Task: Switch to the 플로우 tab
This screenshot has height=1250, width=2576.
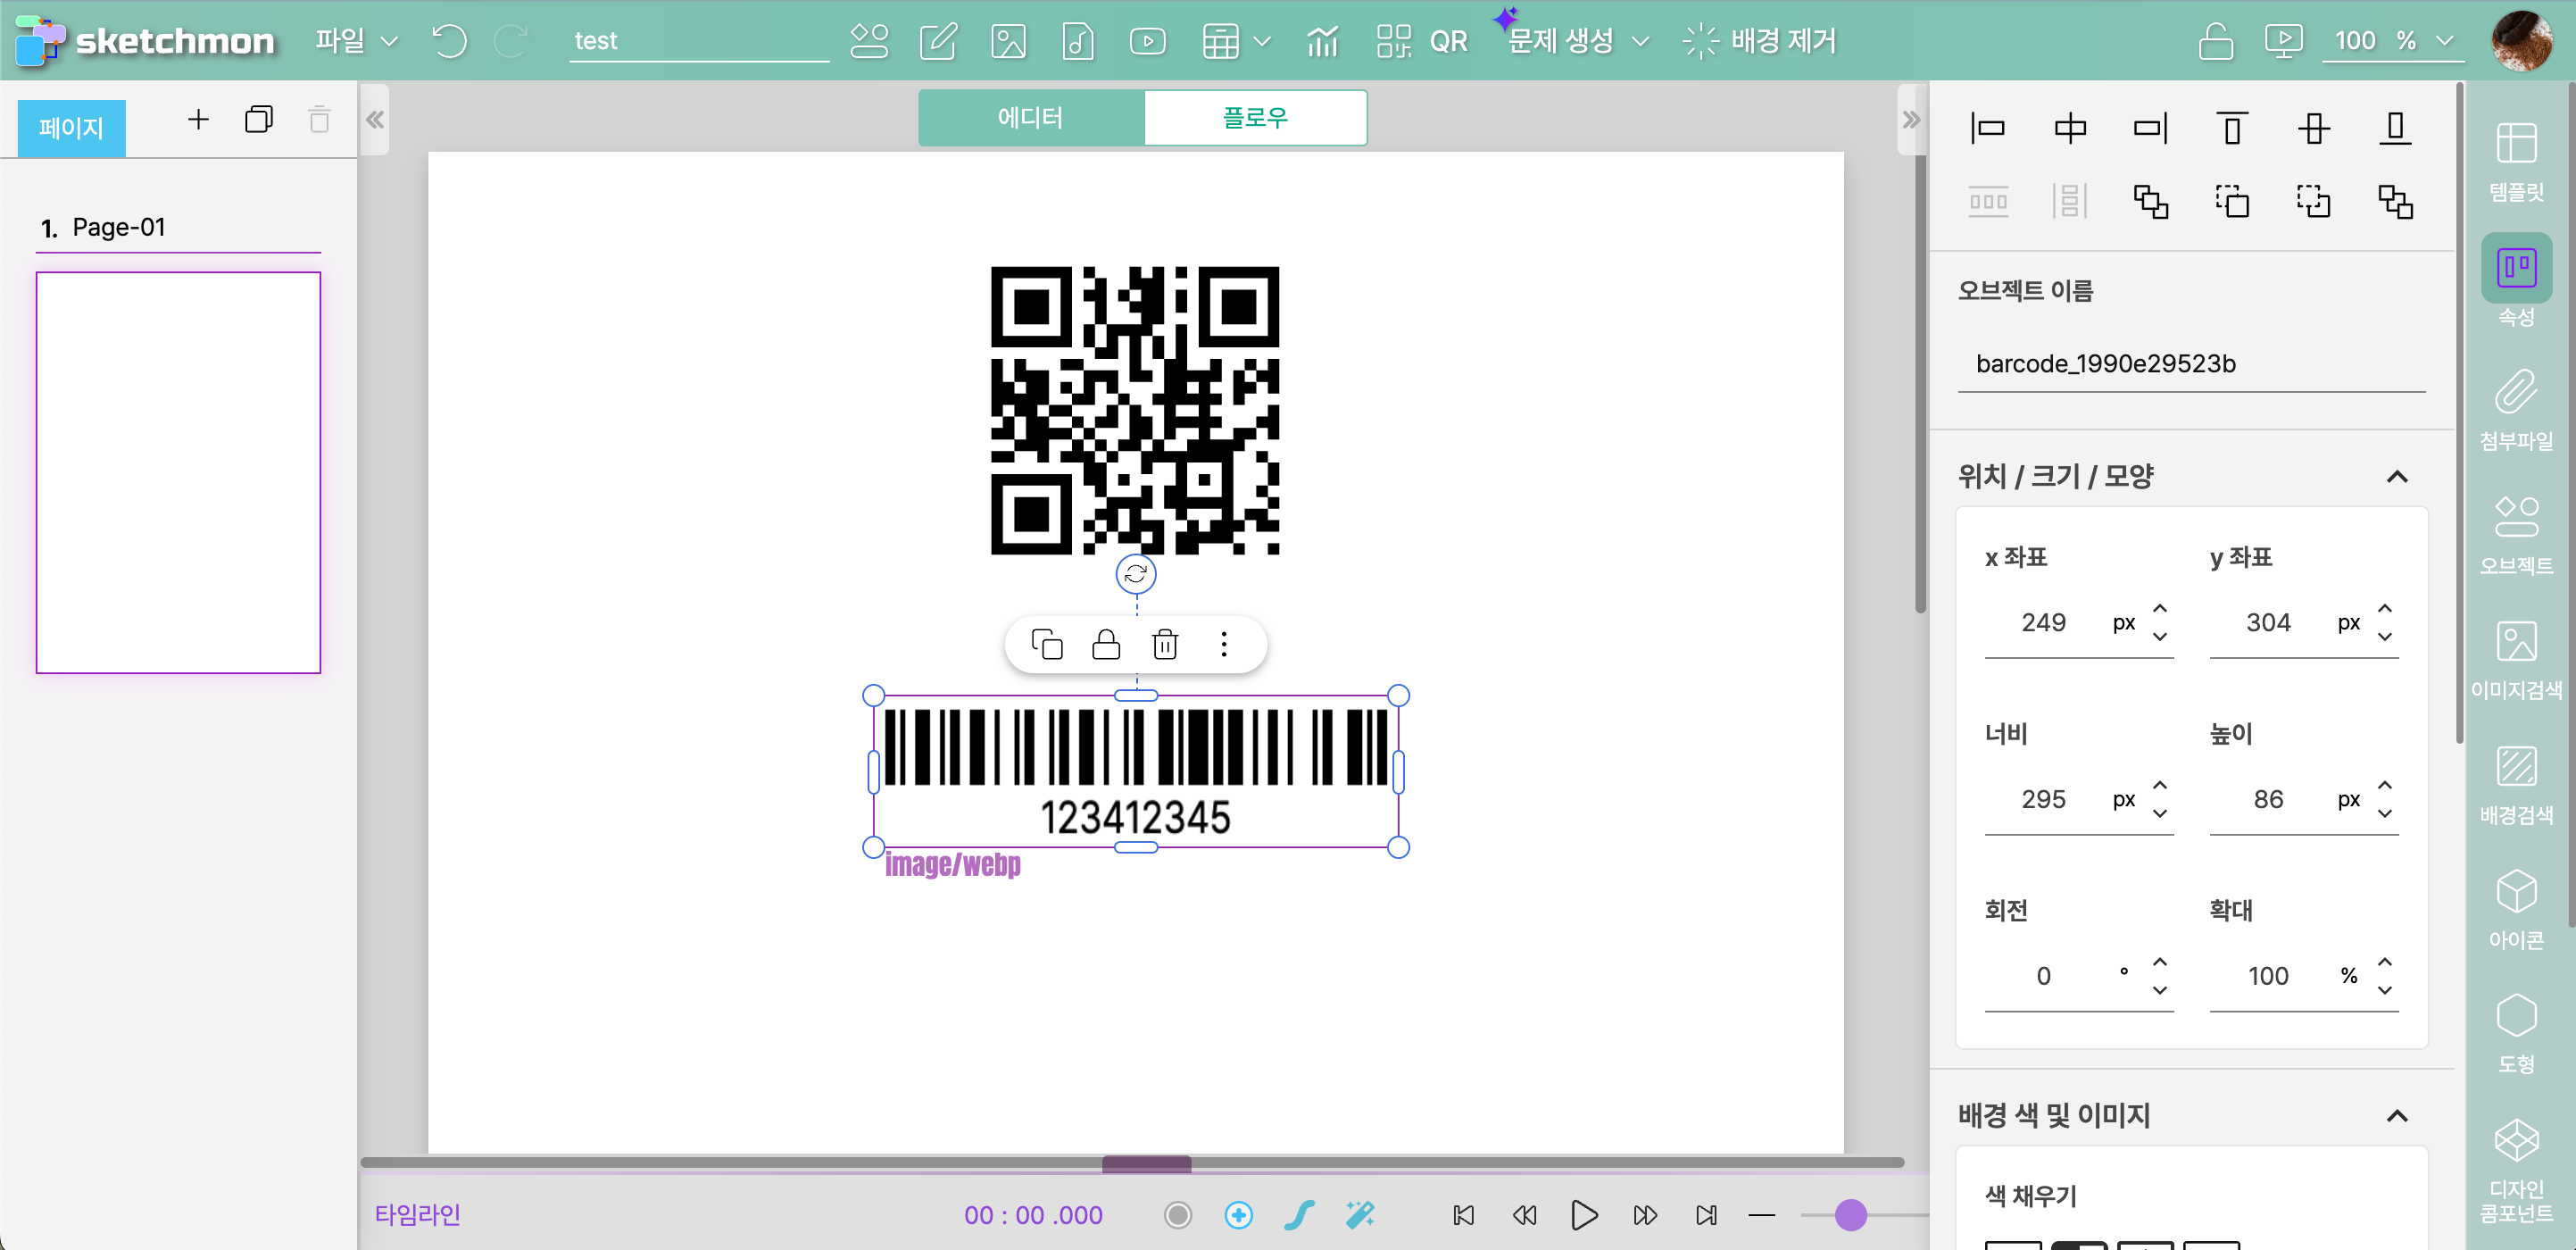Action: tap(1254, 118)
